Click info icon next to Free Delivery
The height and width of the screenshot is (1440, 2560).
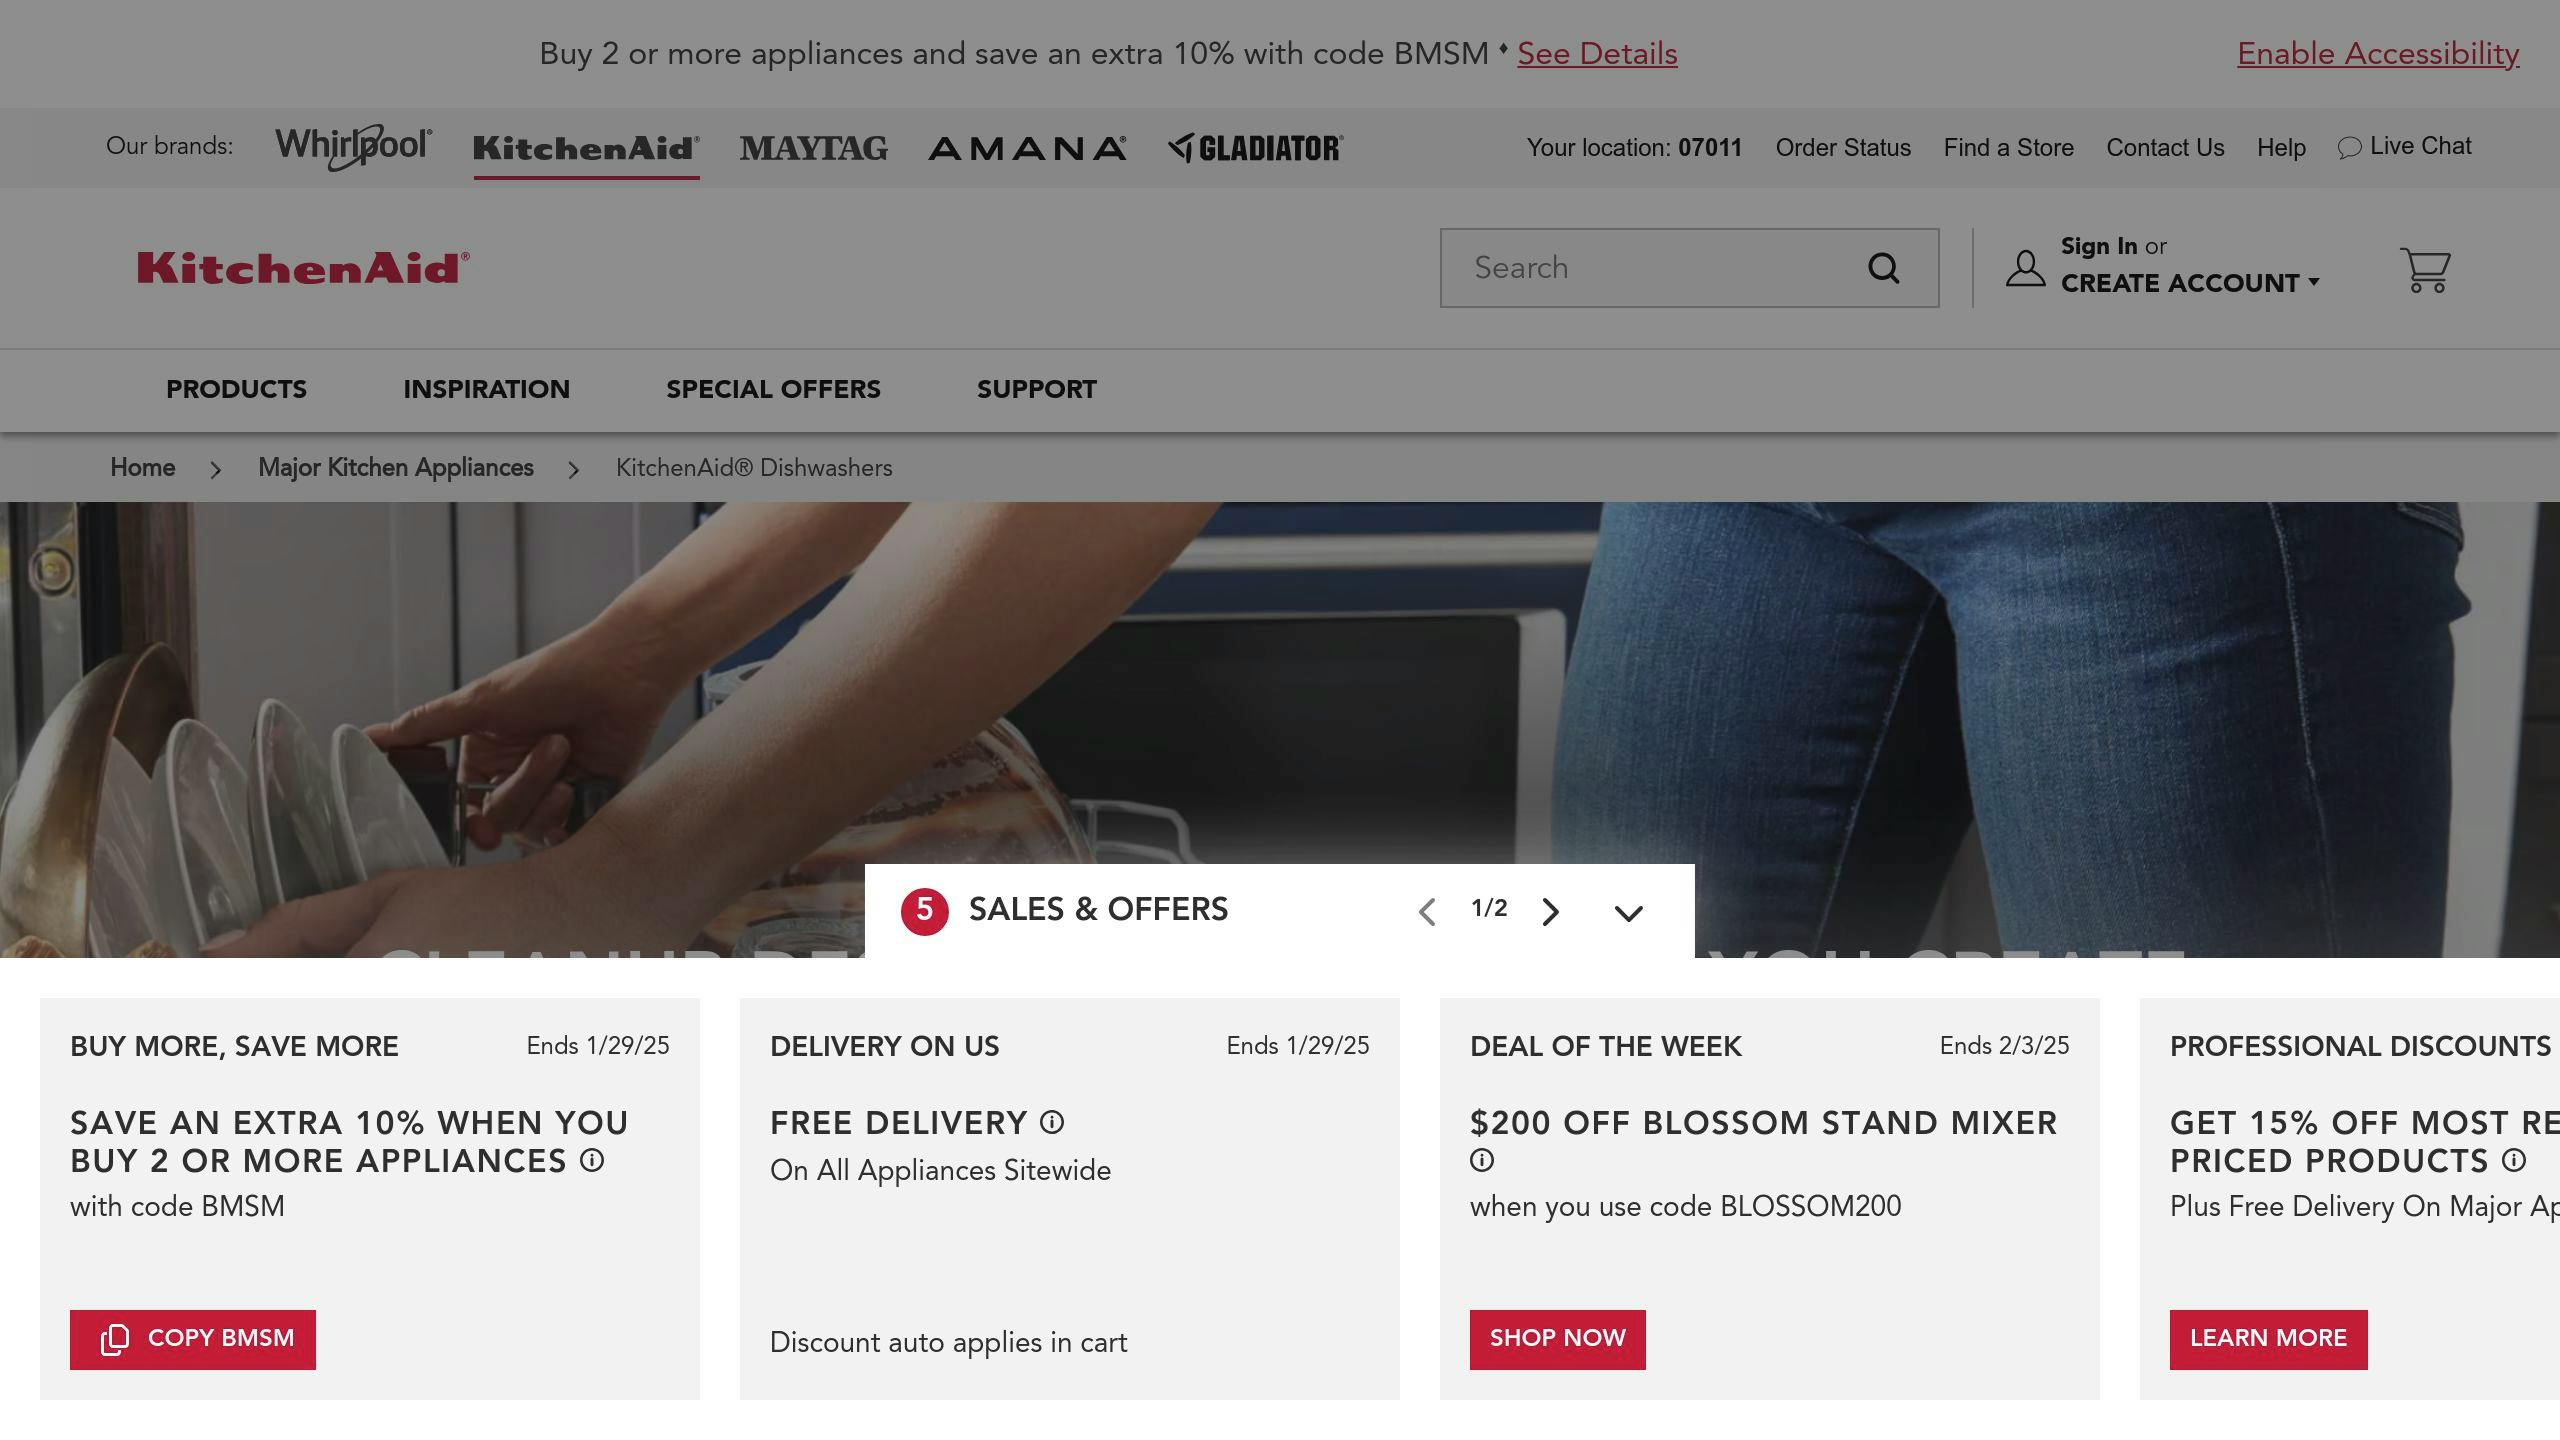pos(1052,1122)
